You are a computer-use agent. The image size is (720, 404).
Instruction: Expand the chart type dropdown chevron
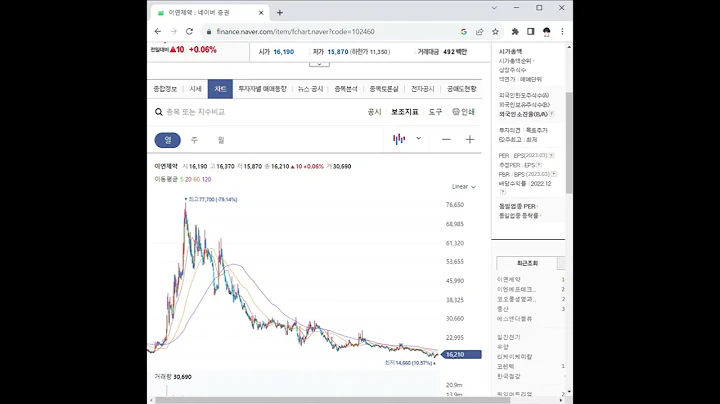click(418, 138)
